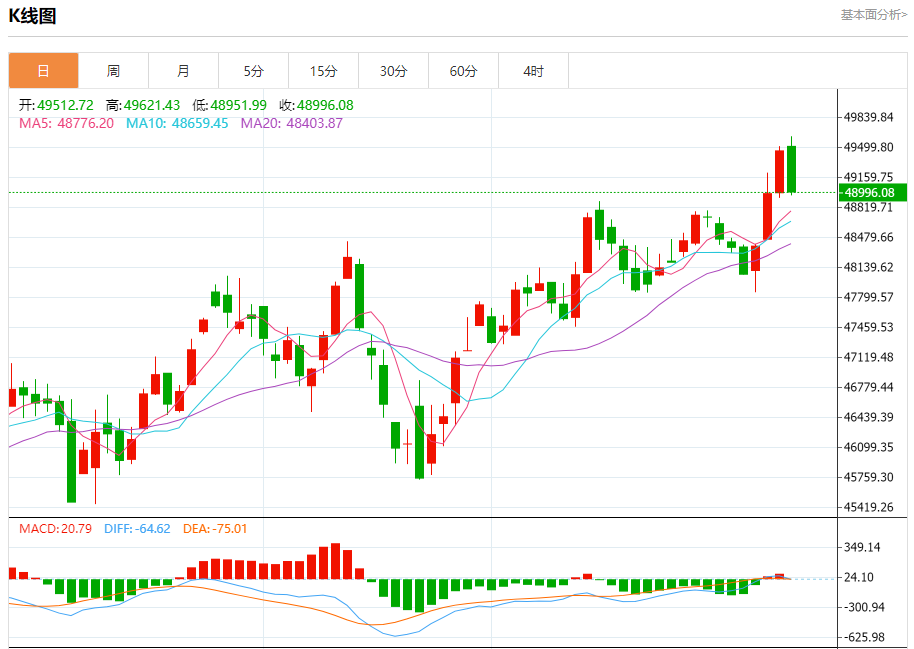This screenshot has height=649, width=914.
Task: Switch to the 月 monthly tab
Action: pos(184,71)
